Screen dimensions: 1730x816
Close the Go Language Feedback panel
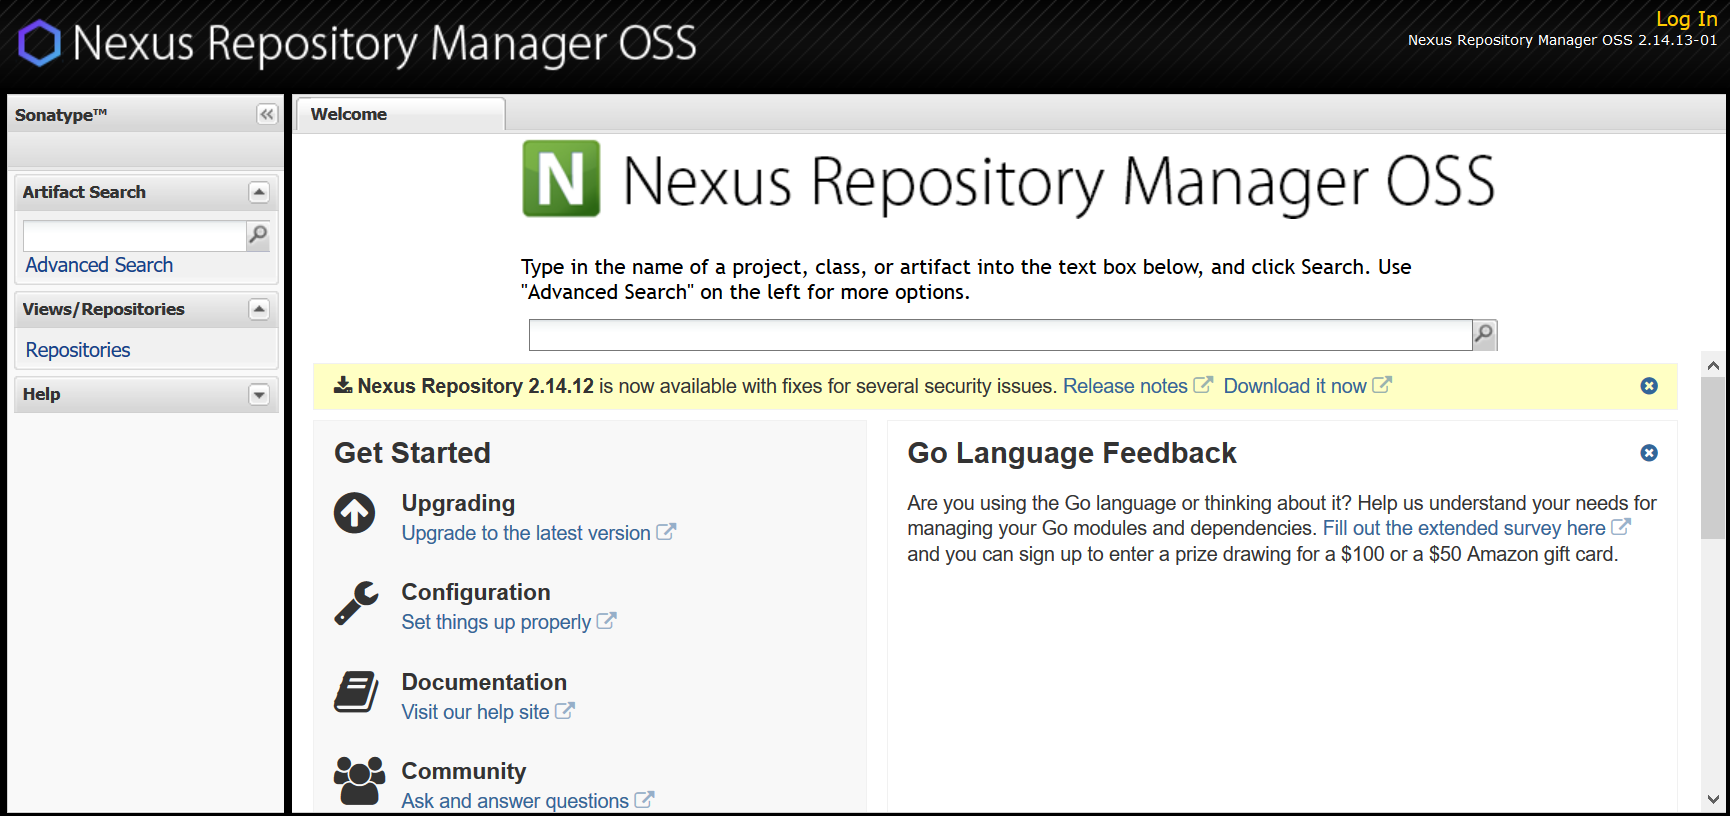1649,453
